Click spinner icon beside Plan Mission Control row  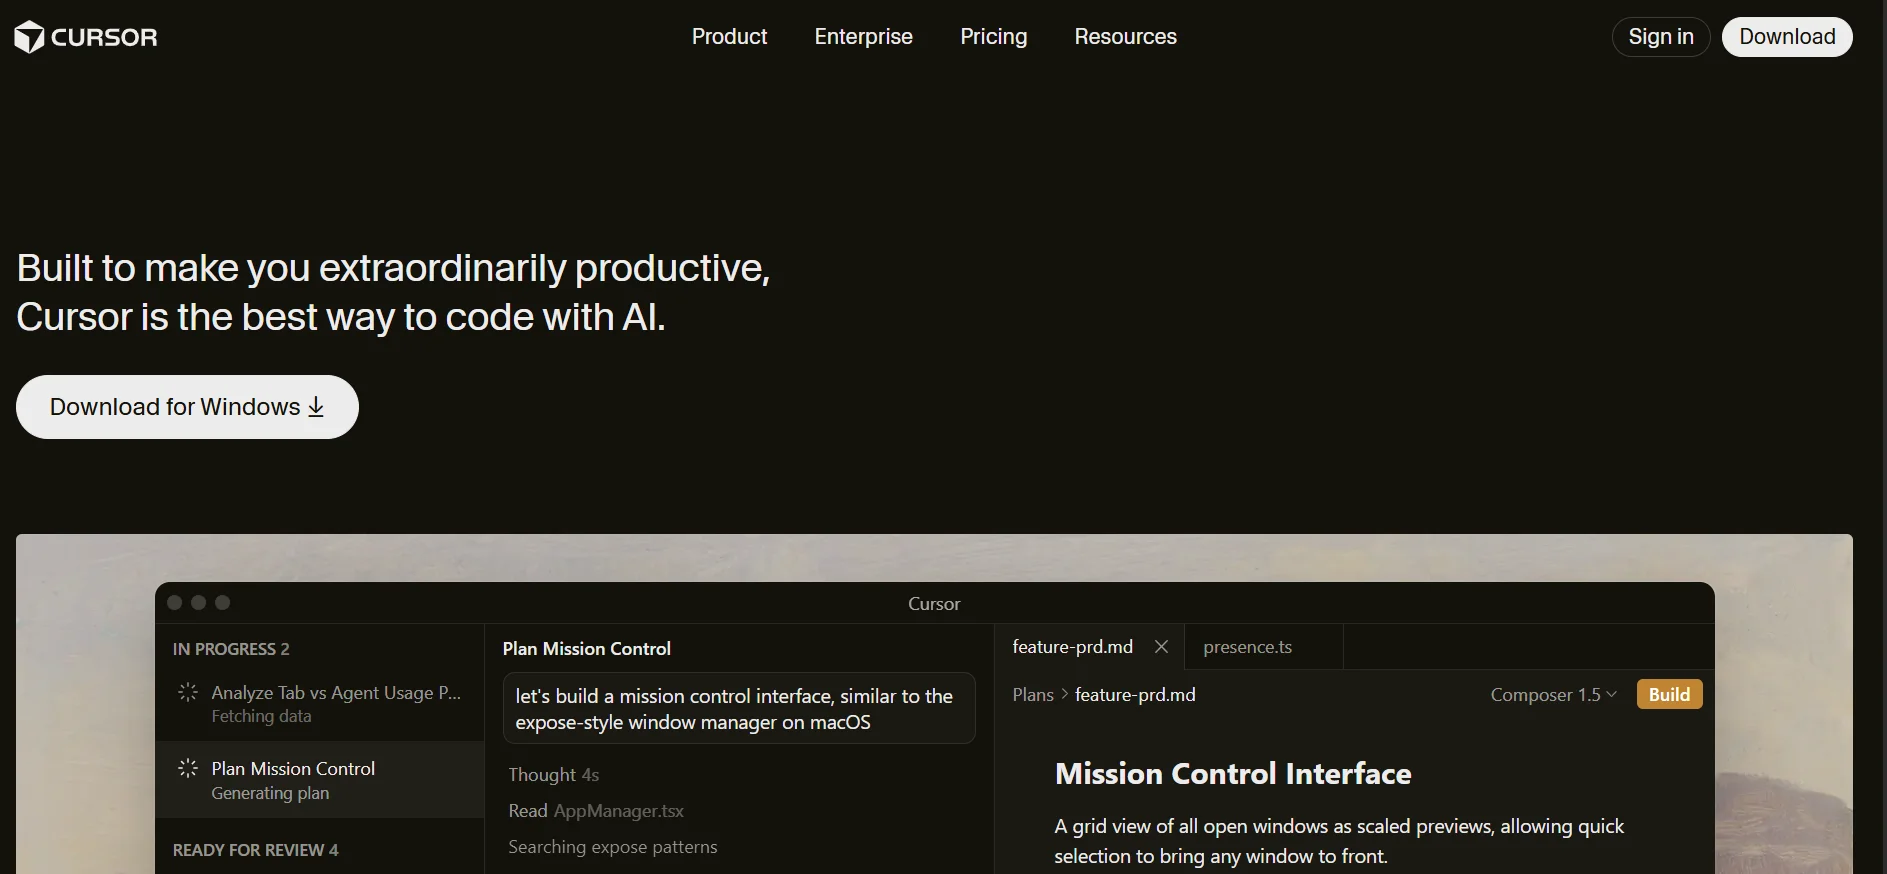coord(187,768)
